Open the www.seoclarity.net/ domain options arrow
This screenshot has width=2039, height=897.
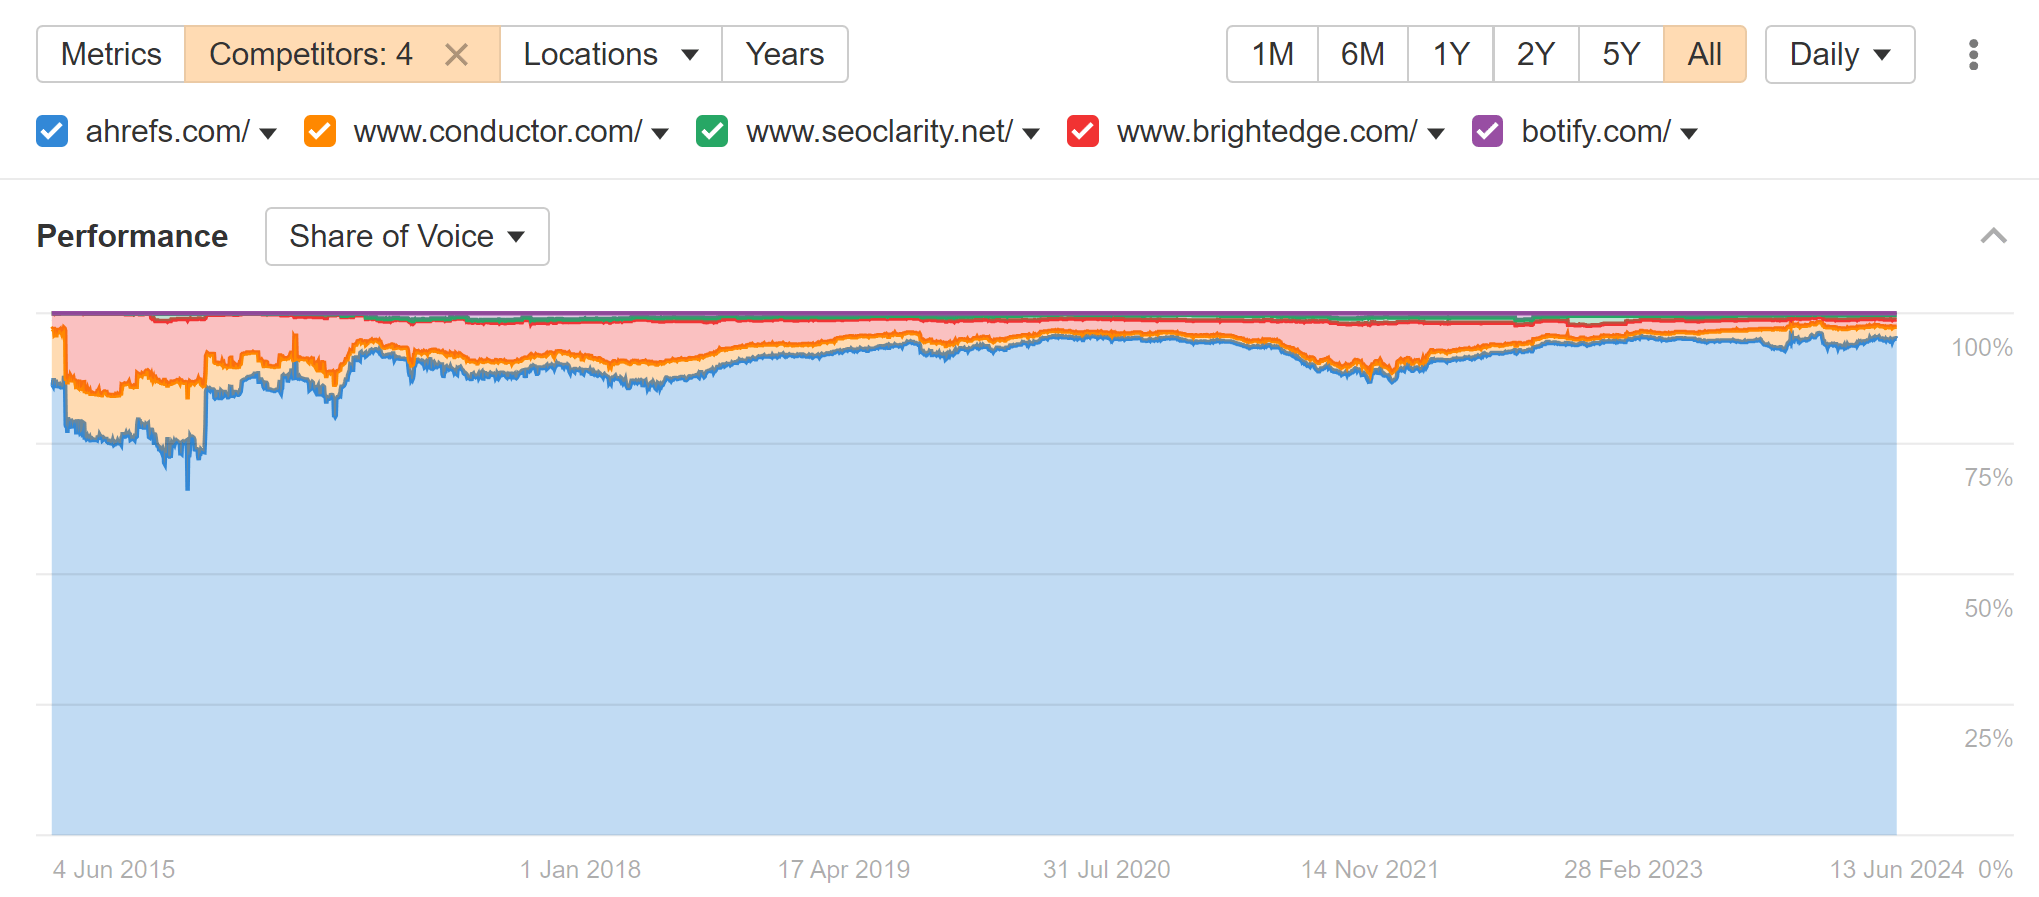coord(1032,132)
